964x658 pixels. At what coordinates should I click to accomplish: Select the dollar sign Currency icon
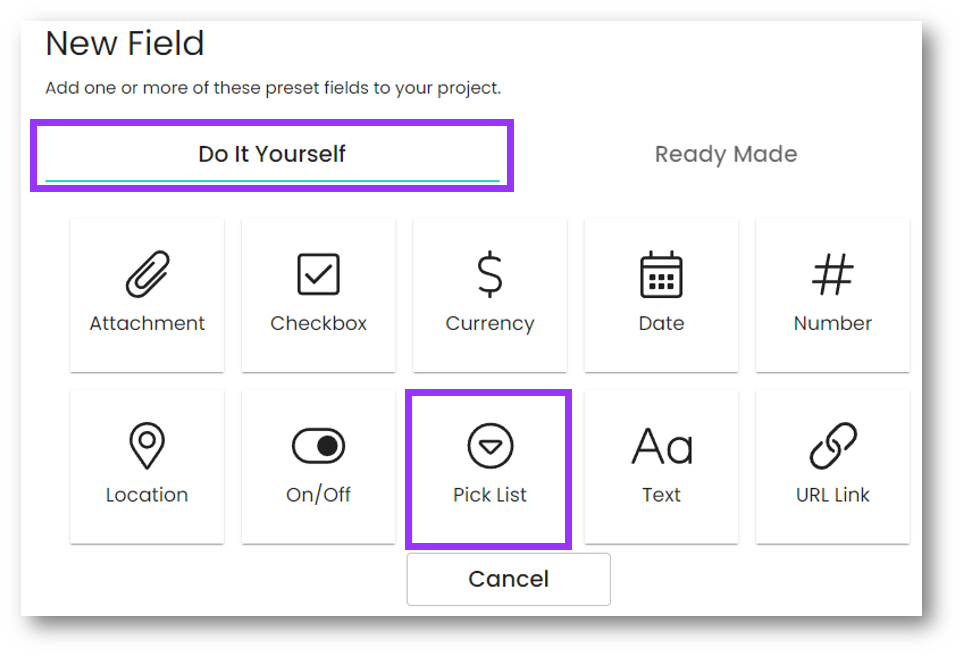pyautogui.click(x=490, y=275)
